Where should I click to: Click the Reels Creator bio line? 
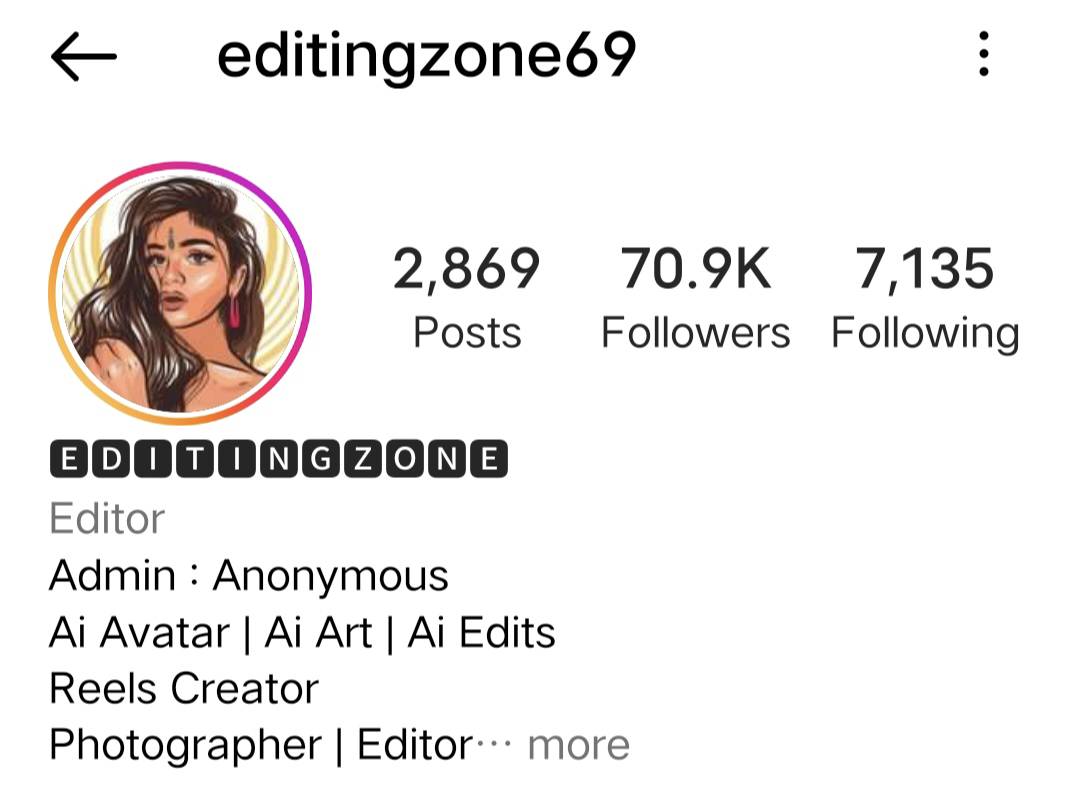pos(184,689)
